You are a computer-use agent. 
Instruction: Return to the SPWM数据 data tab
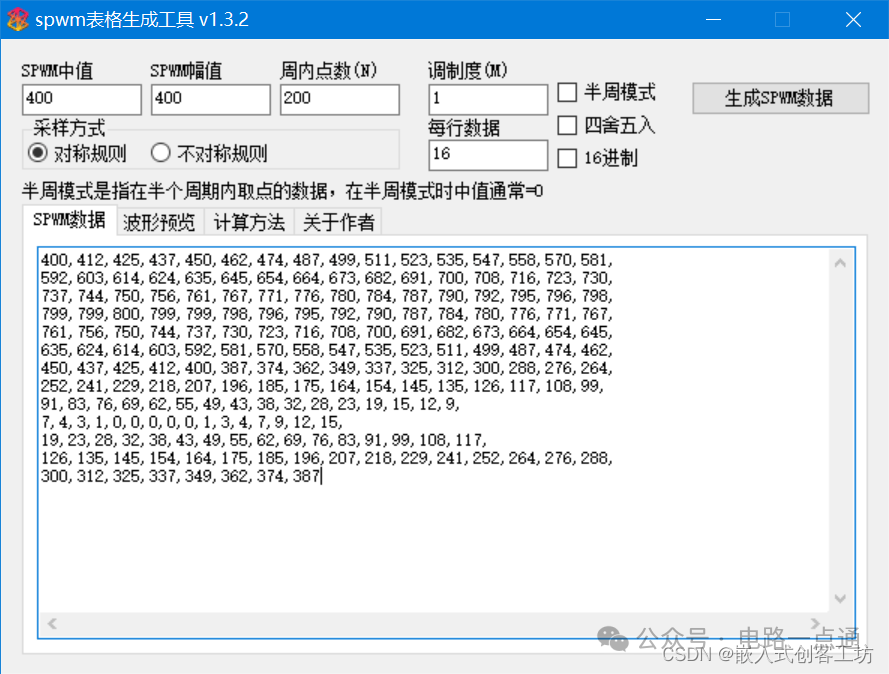(x=70, y=221)
